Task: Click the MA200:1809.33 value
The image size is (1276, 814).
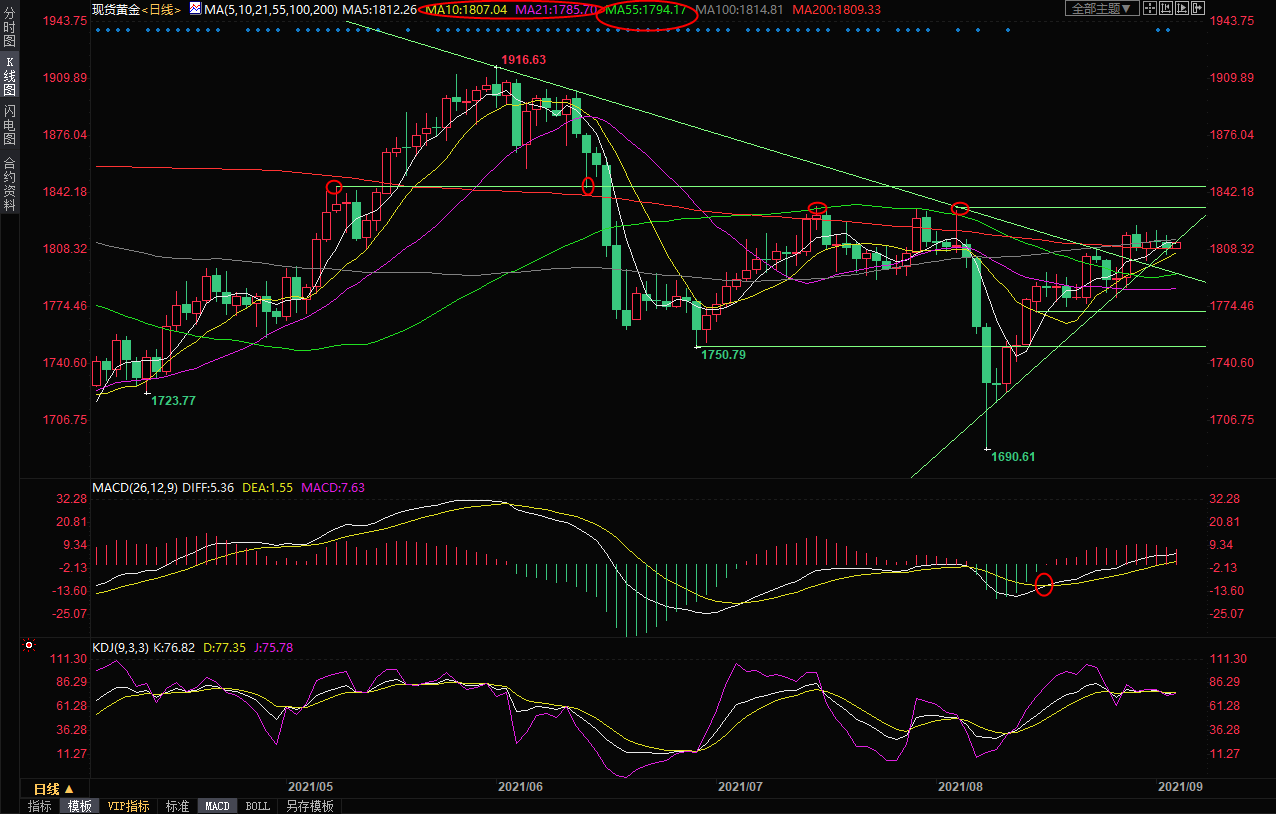Action: point(836,9)
